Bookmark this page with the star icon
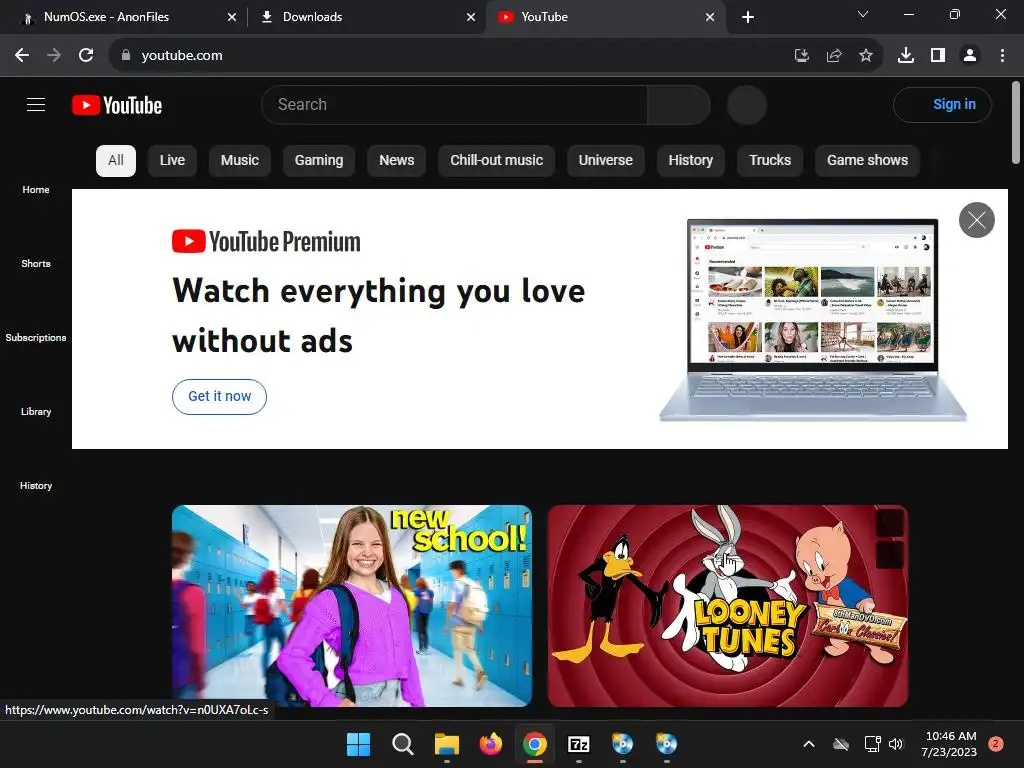Viewport: 1024px width, 768px height. point(866,56)
